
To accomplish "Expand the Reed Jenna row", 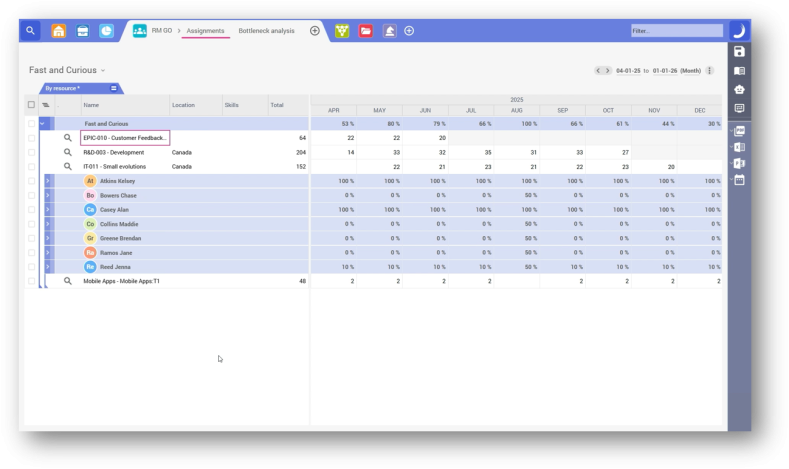I will [x=48, y=267].
